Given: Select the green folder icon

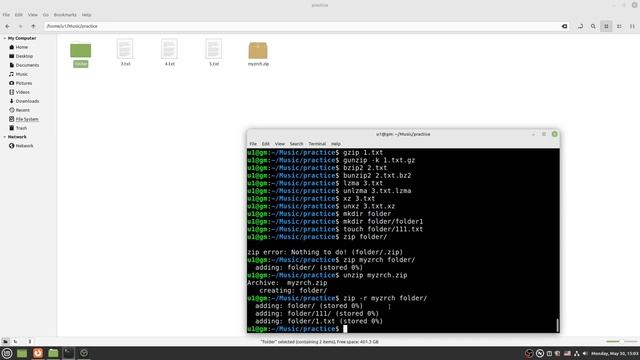Looking at the screenshot, I should 80,50.
